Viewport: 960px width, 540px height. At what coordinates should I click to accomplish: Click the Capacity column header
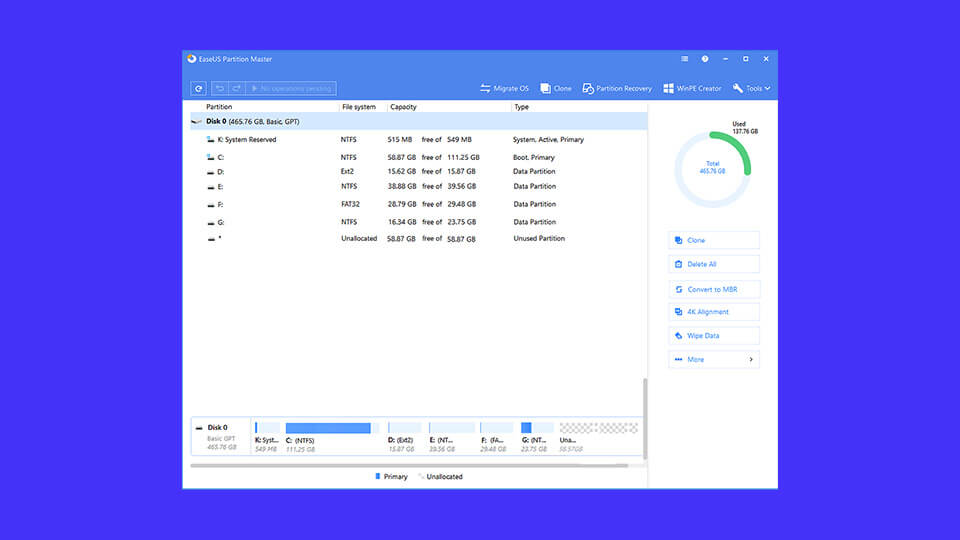point(403,107)
